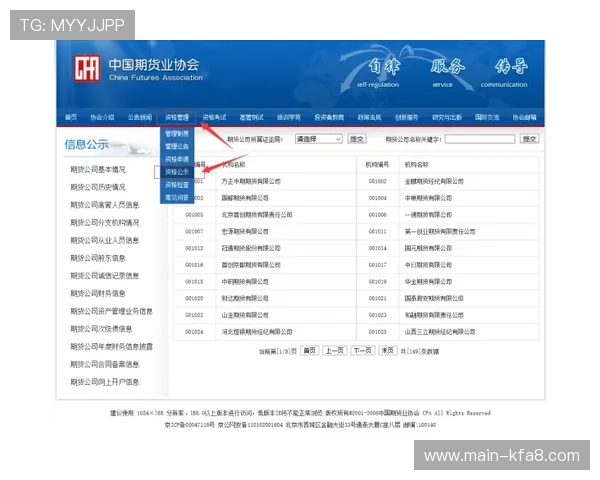The image size is (600, 480).
Task: Open 期货公司高管人员信息 in the sidebar
Action: coord(105,205)
